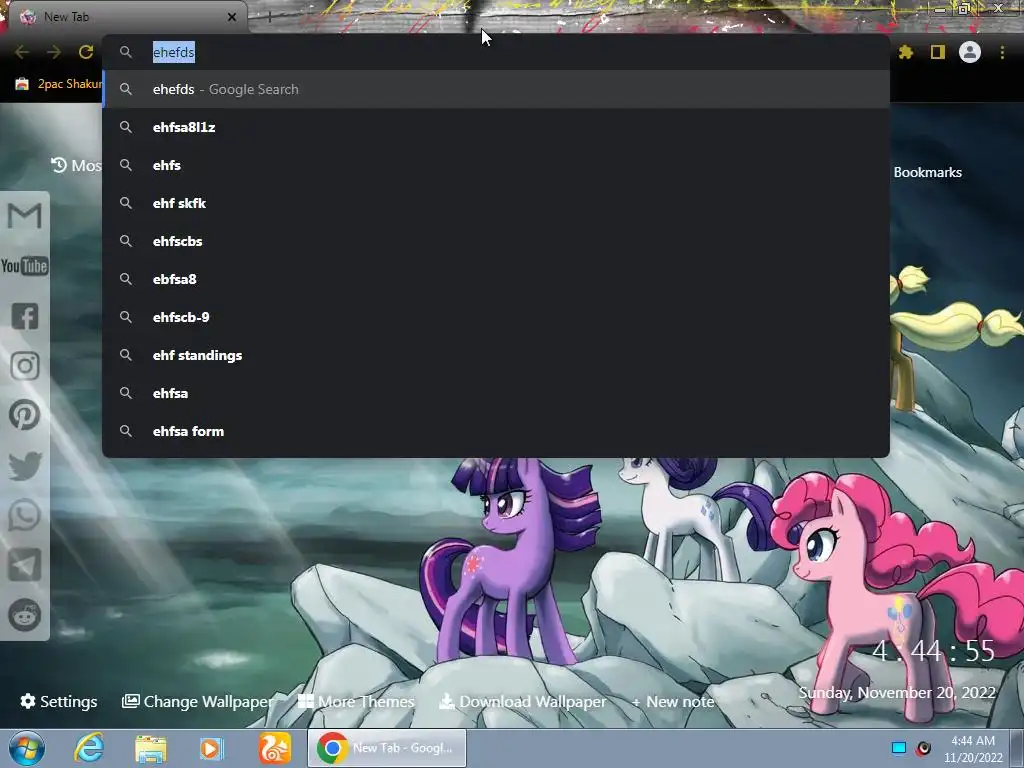Screen dimensions: 1024x768
Task: Open Pinterest from the sidebar
Action: (x=25, y=415)
